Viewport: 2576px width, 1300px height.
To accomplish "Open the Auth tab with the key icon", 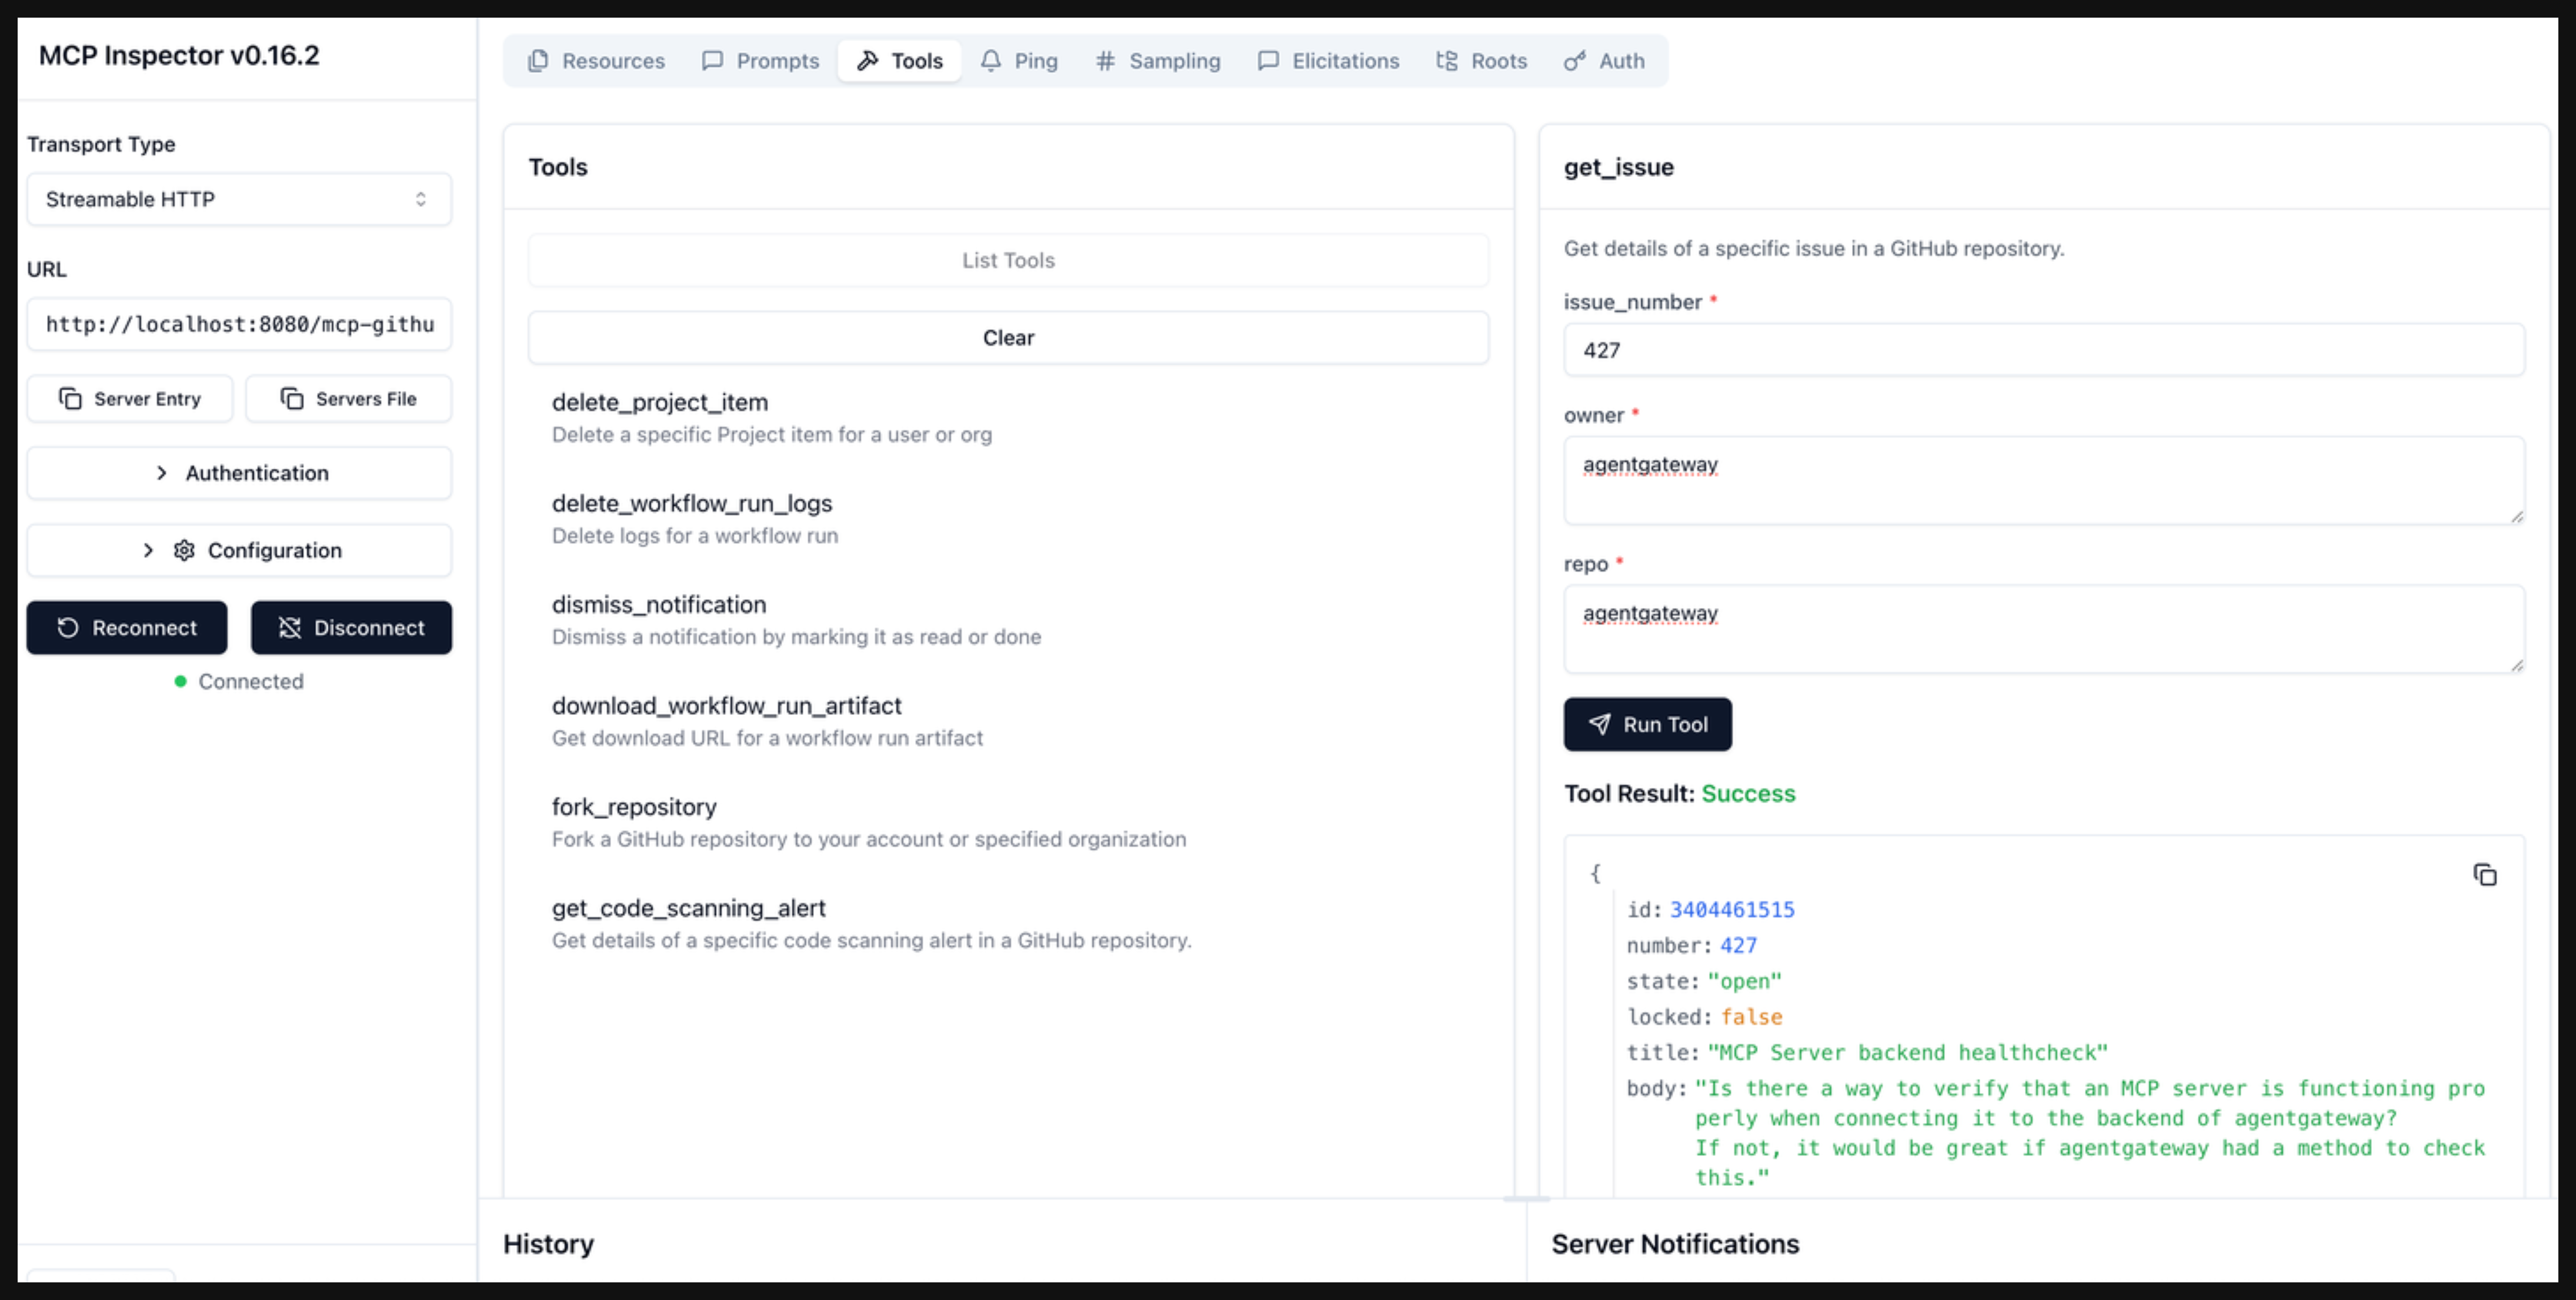I will 1604,61.
